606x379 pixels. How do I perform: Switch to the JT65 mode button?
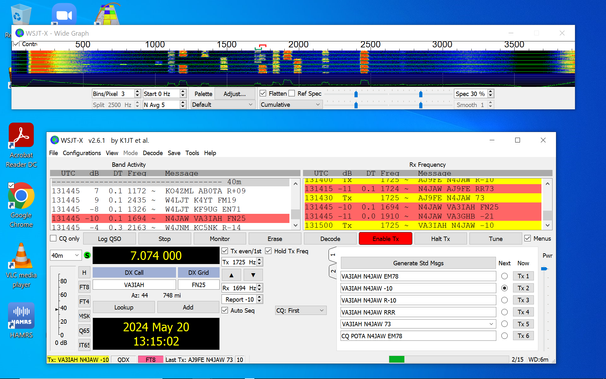pos(84,345)
